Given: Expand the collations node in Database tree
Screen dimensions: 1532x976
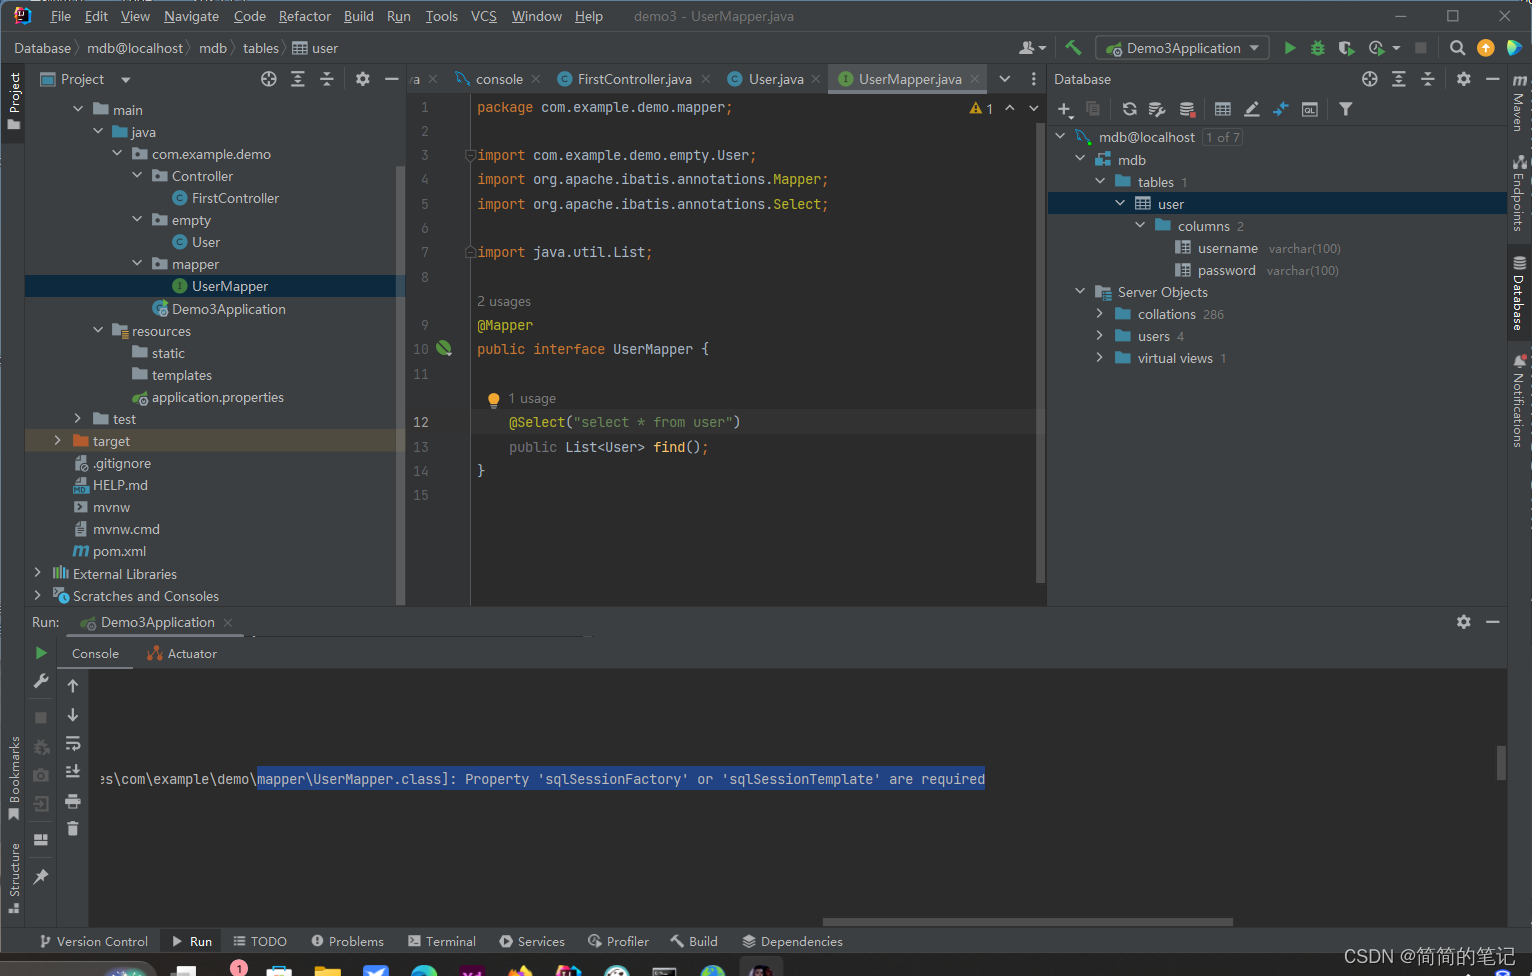Looking at the screenshot, I should point(1099,314).
